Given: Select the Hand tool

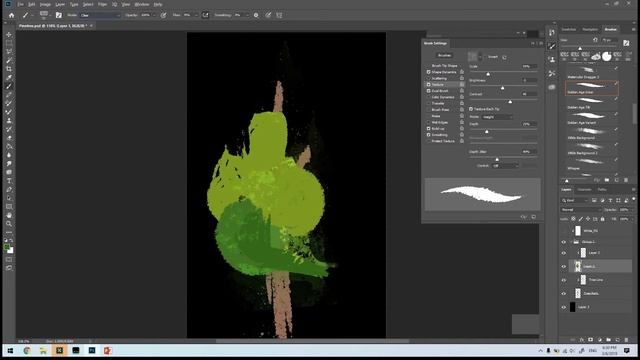Looking at the screenshot, I should coord(9,215).
